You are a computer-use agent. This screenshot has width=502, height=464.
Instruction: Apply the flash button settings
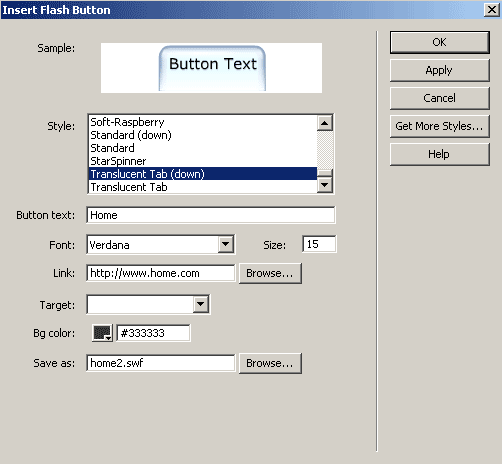[x=440, y=70]
